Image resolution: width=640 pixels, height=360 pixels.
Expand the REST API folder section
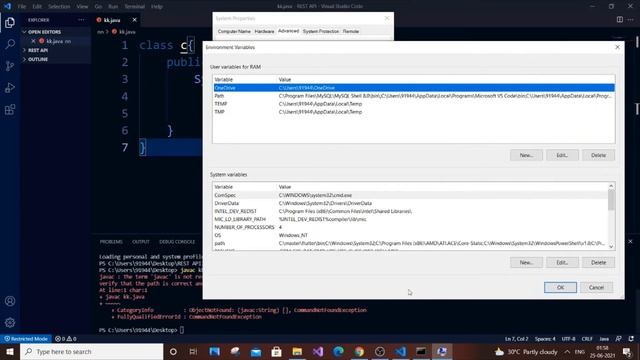(x=38, y=50)
